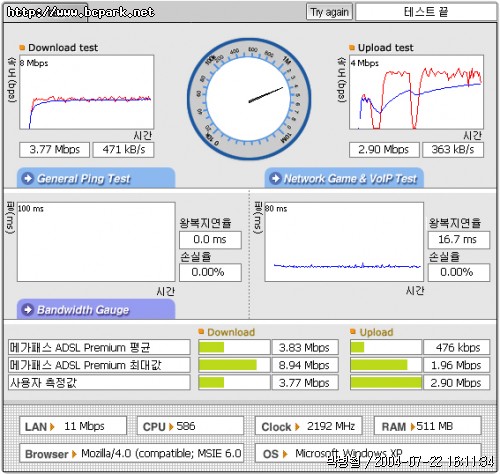Click the 3.77 Mbps download result field
Viewport: 500px width, 474px height.
click(x=55, y=150)
